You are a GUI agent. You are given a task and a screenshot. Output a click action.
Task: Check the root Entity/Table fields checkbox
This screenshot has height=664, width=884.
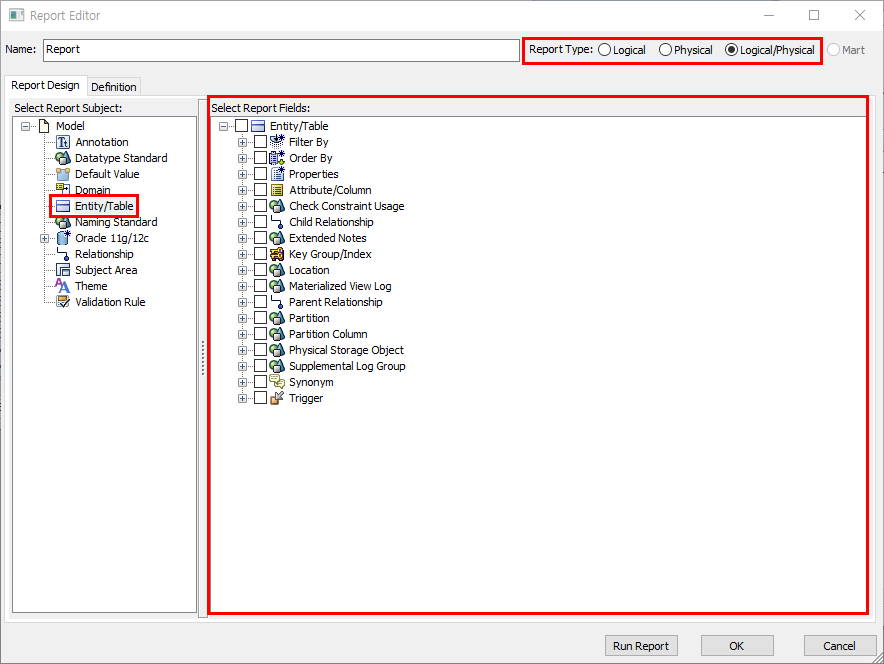click(x=241, y=126)
